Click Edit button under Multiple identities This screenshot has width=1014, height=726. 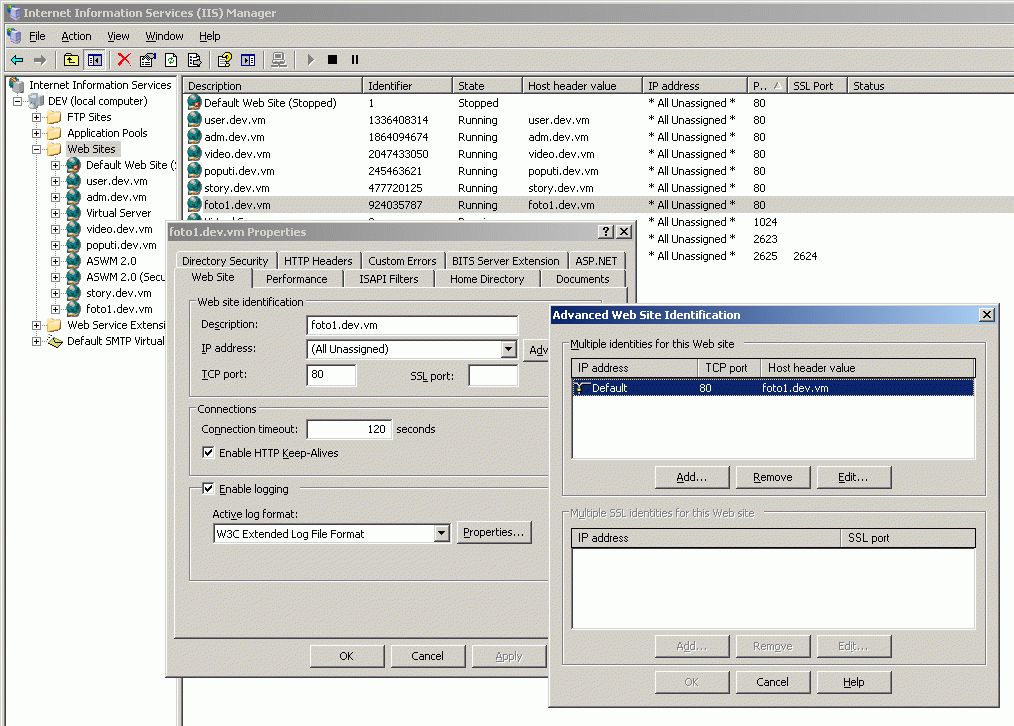[854, 477]
